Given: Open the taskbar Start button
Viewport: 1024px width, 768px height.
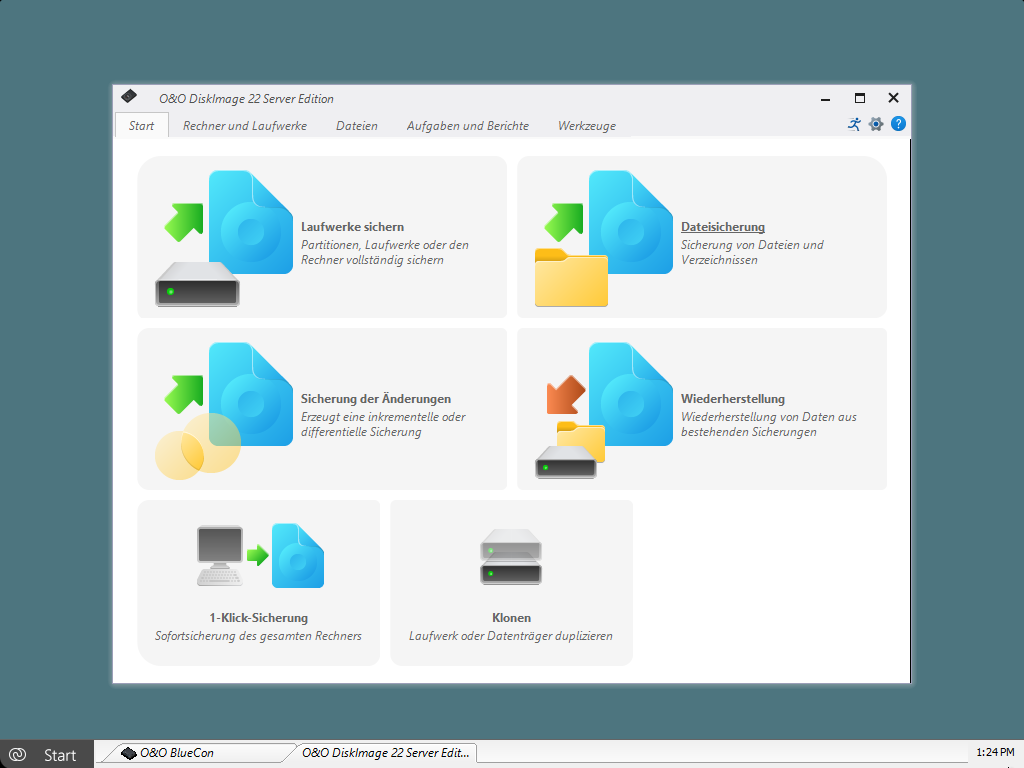Looking at the screenshot, I should pos(47,755).
